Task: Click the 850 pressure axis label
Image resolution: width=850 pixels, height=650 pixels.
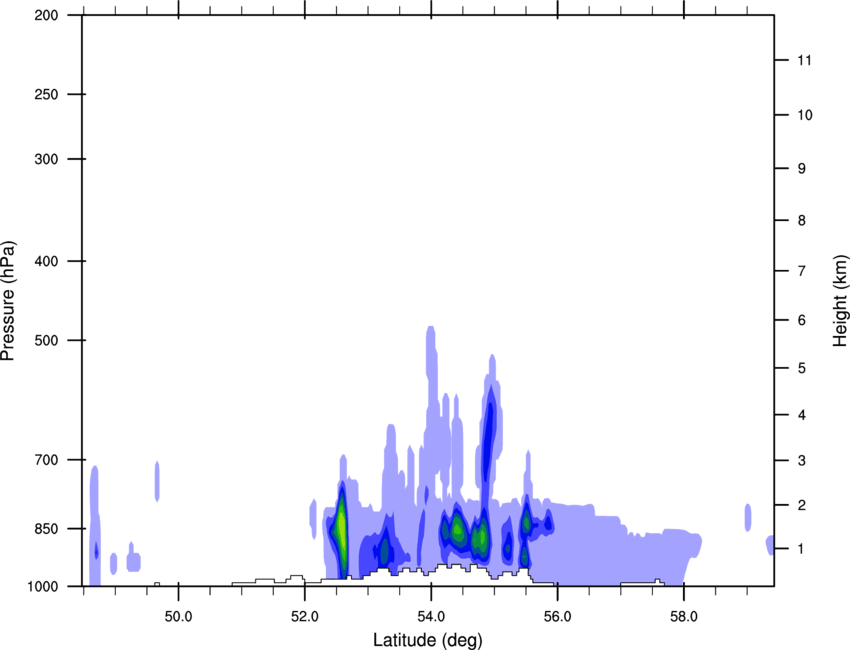Action: (46, 529)
